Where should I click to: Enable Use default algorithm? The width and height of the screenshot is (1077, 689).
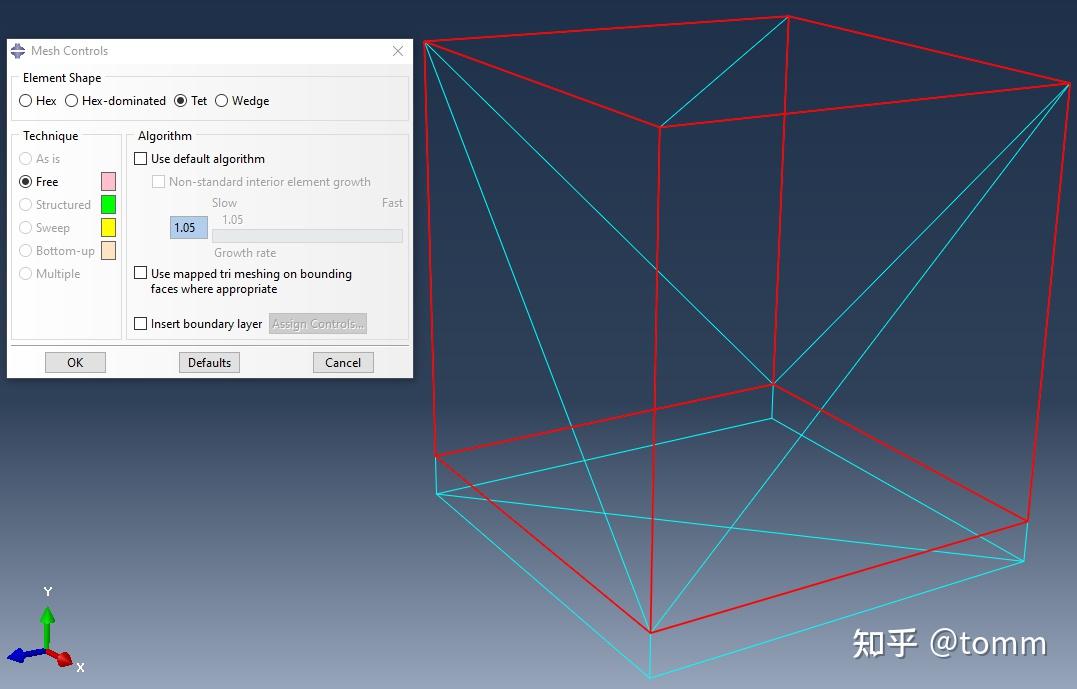coord(140,158)
